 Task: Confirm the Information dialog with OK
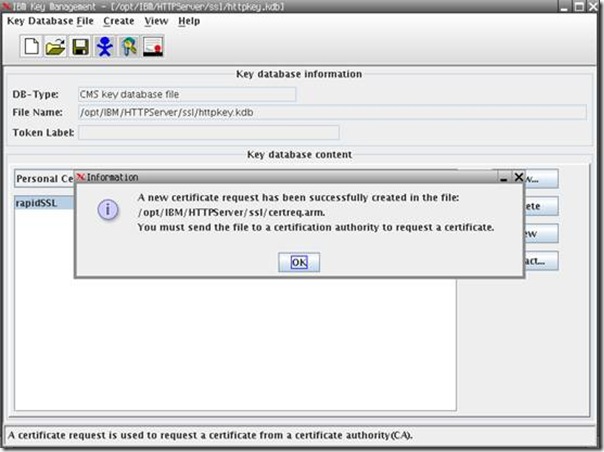(299, 262)
